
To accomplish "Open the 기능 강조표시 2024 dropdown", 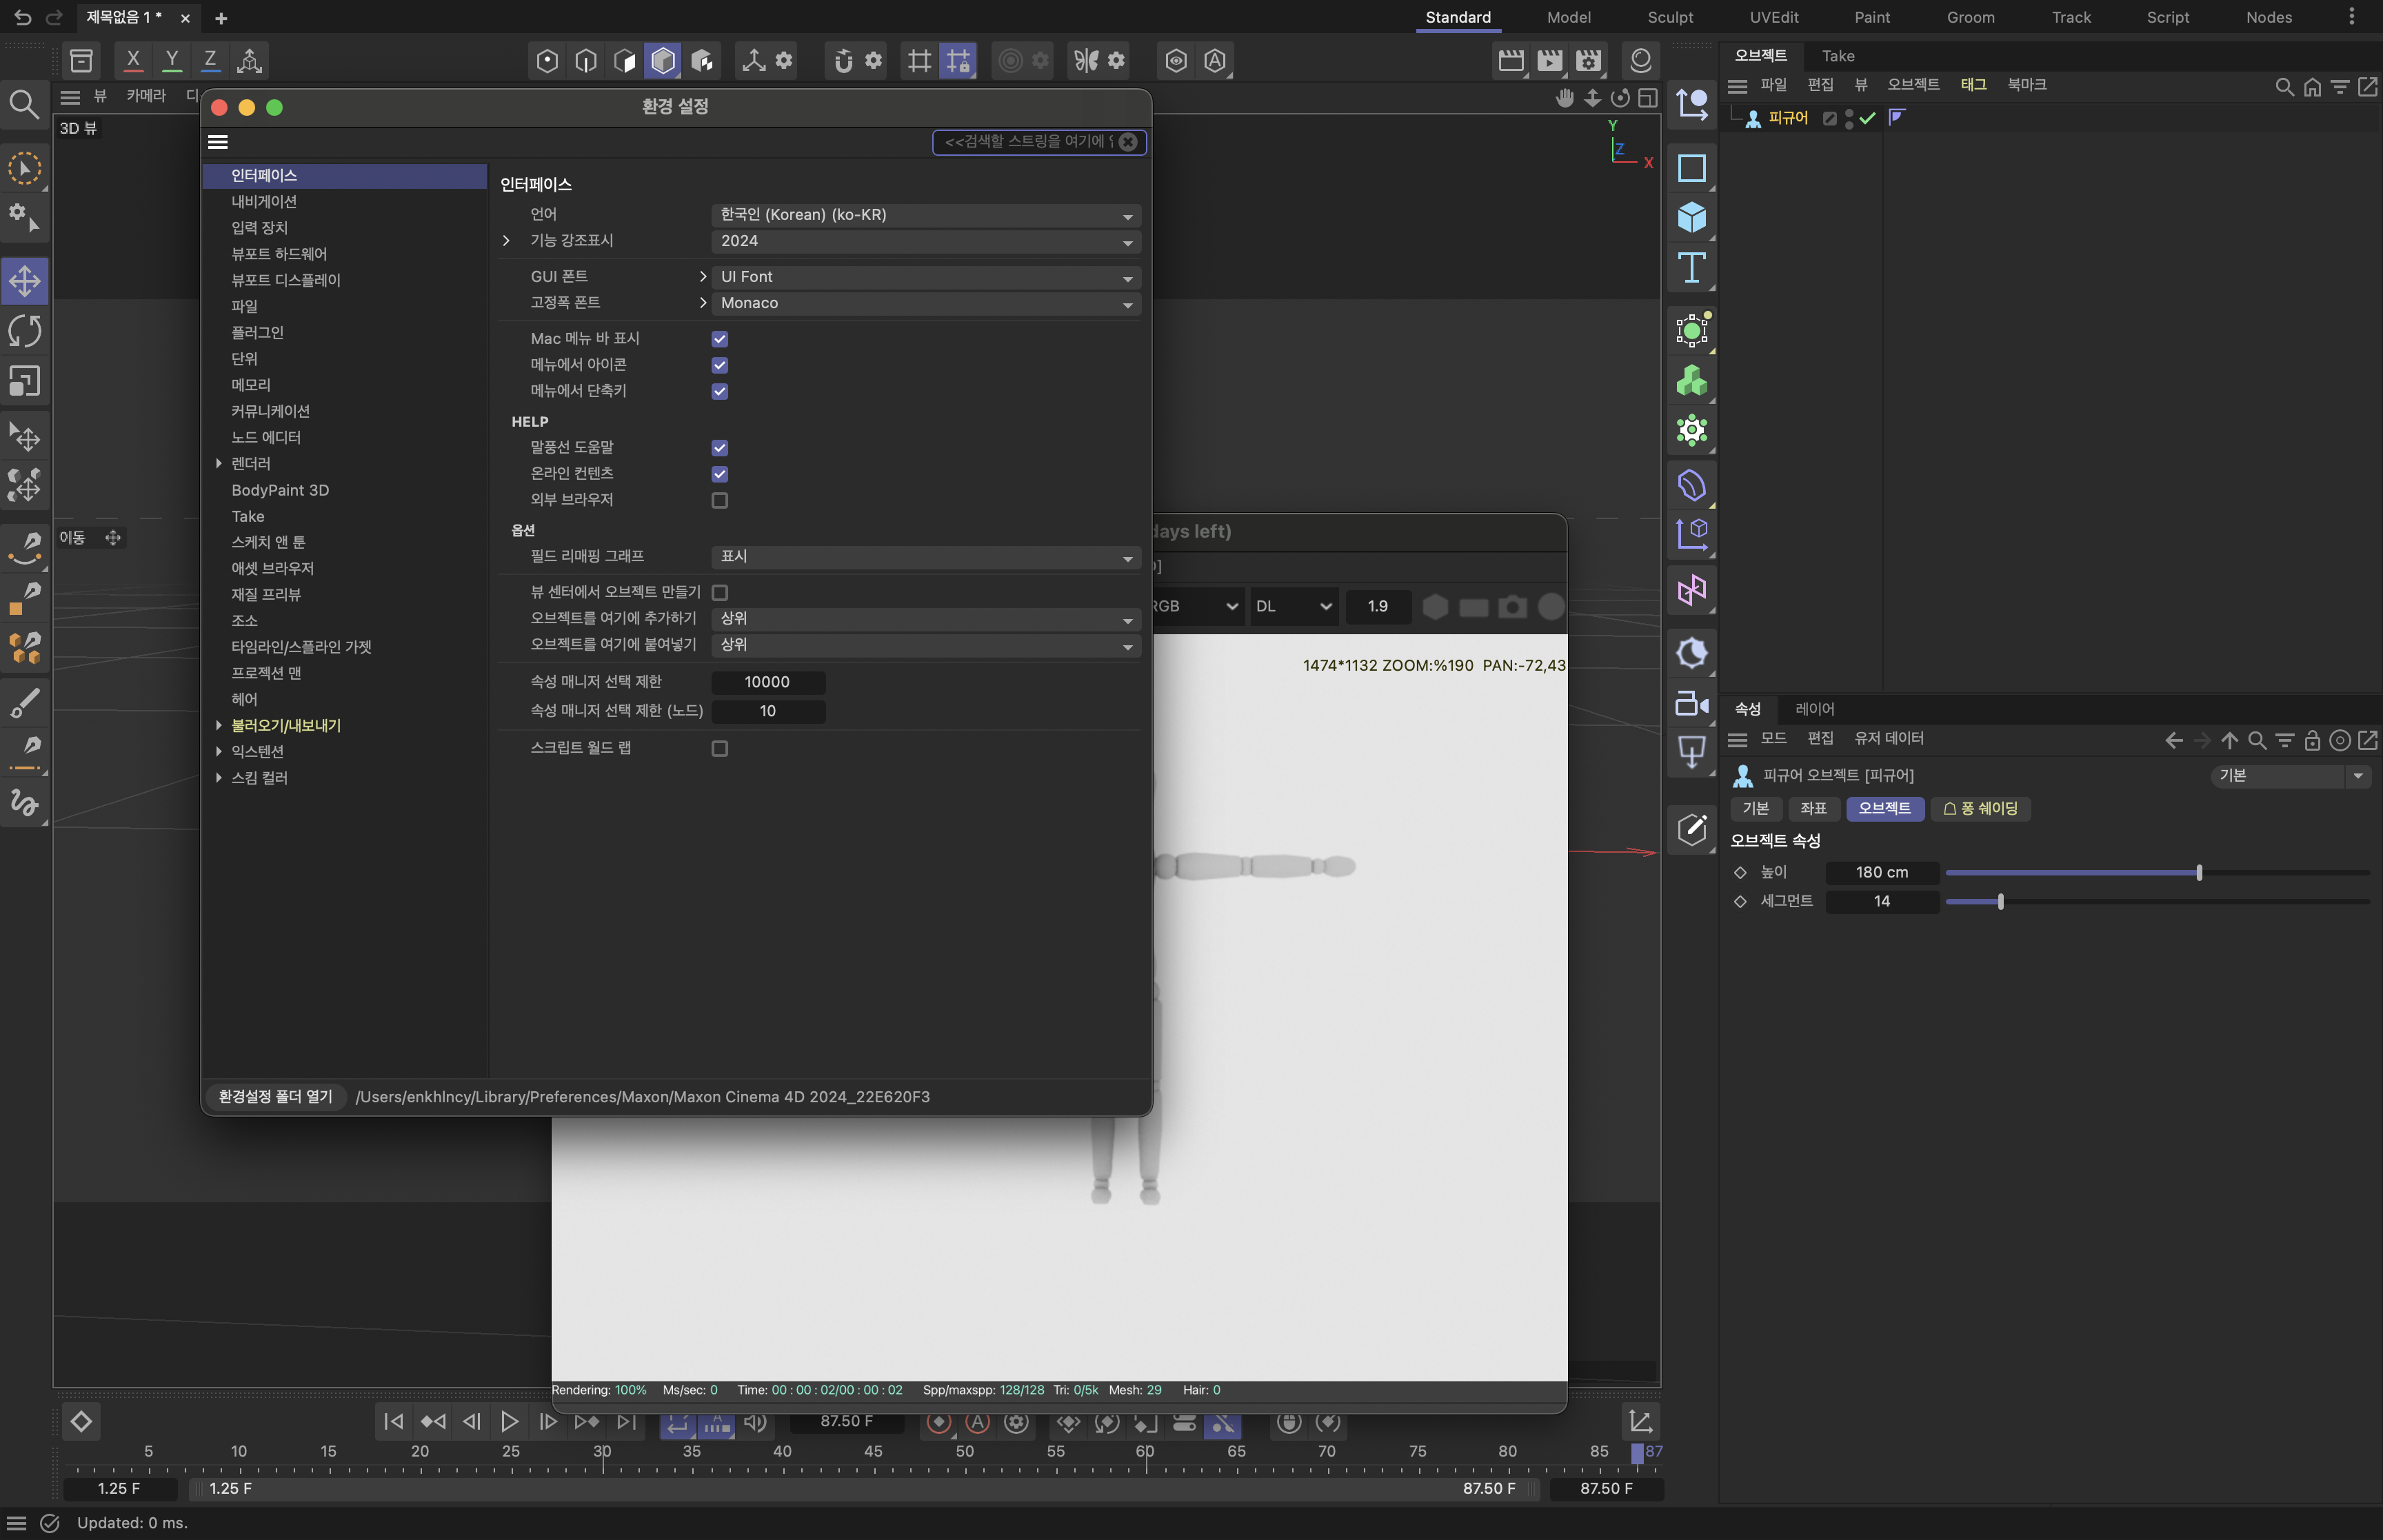I will 925,241.
